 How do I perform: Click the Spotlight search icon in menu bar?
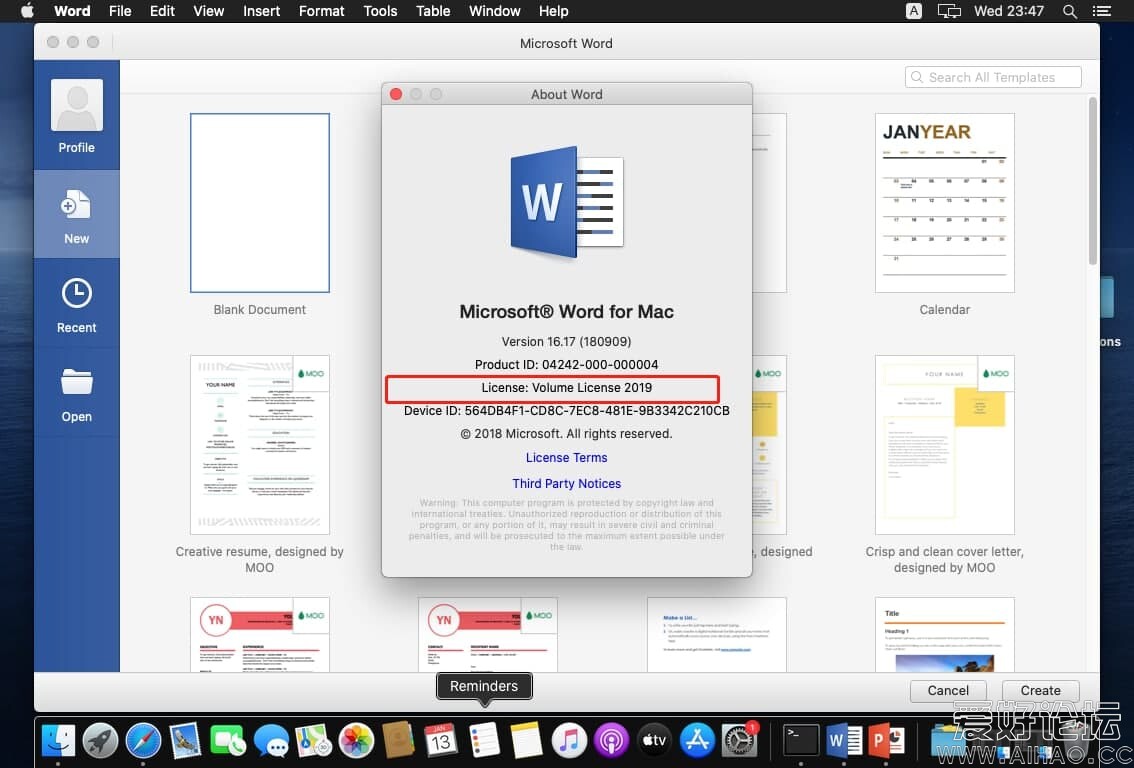pyautogui.click(x=1070, y=11)
